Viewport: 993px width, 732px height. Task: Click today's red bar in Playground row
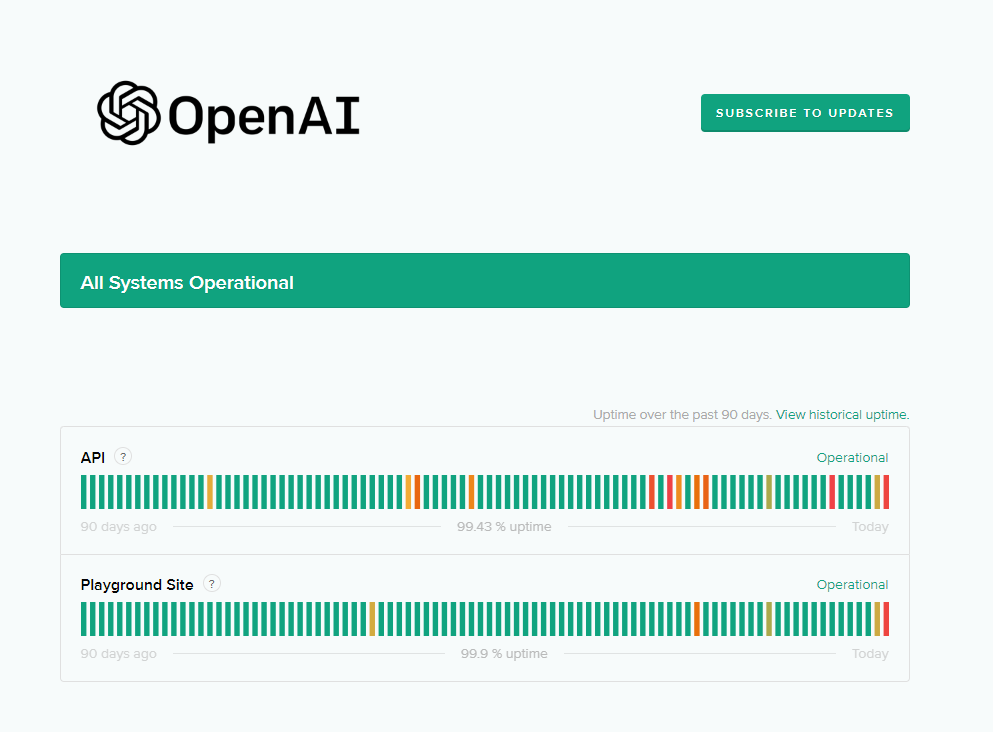click(886, 619)
